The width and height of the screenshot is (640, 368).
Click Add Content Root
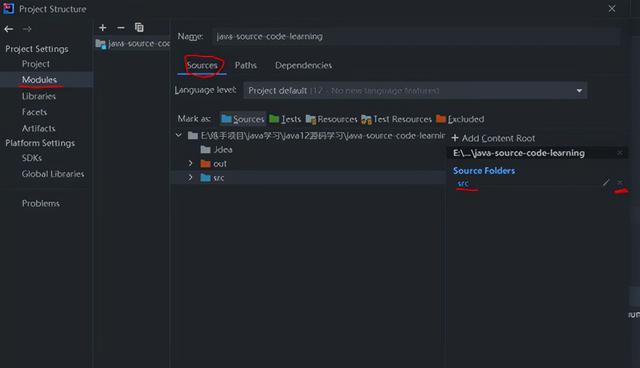tap(493, 138)
